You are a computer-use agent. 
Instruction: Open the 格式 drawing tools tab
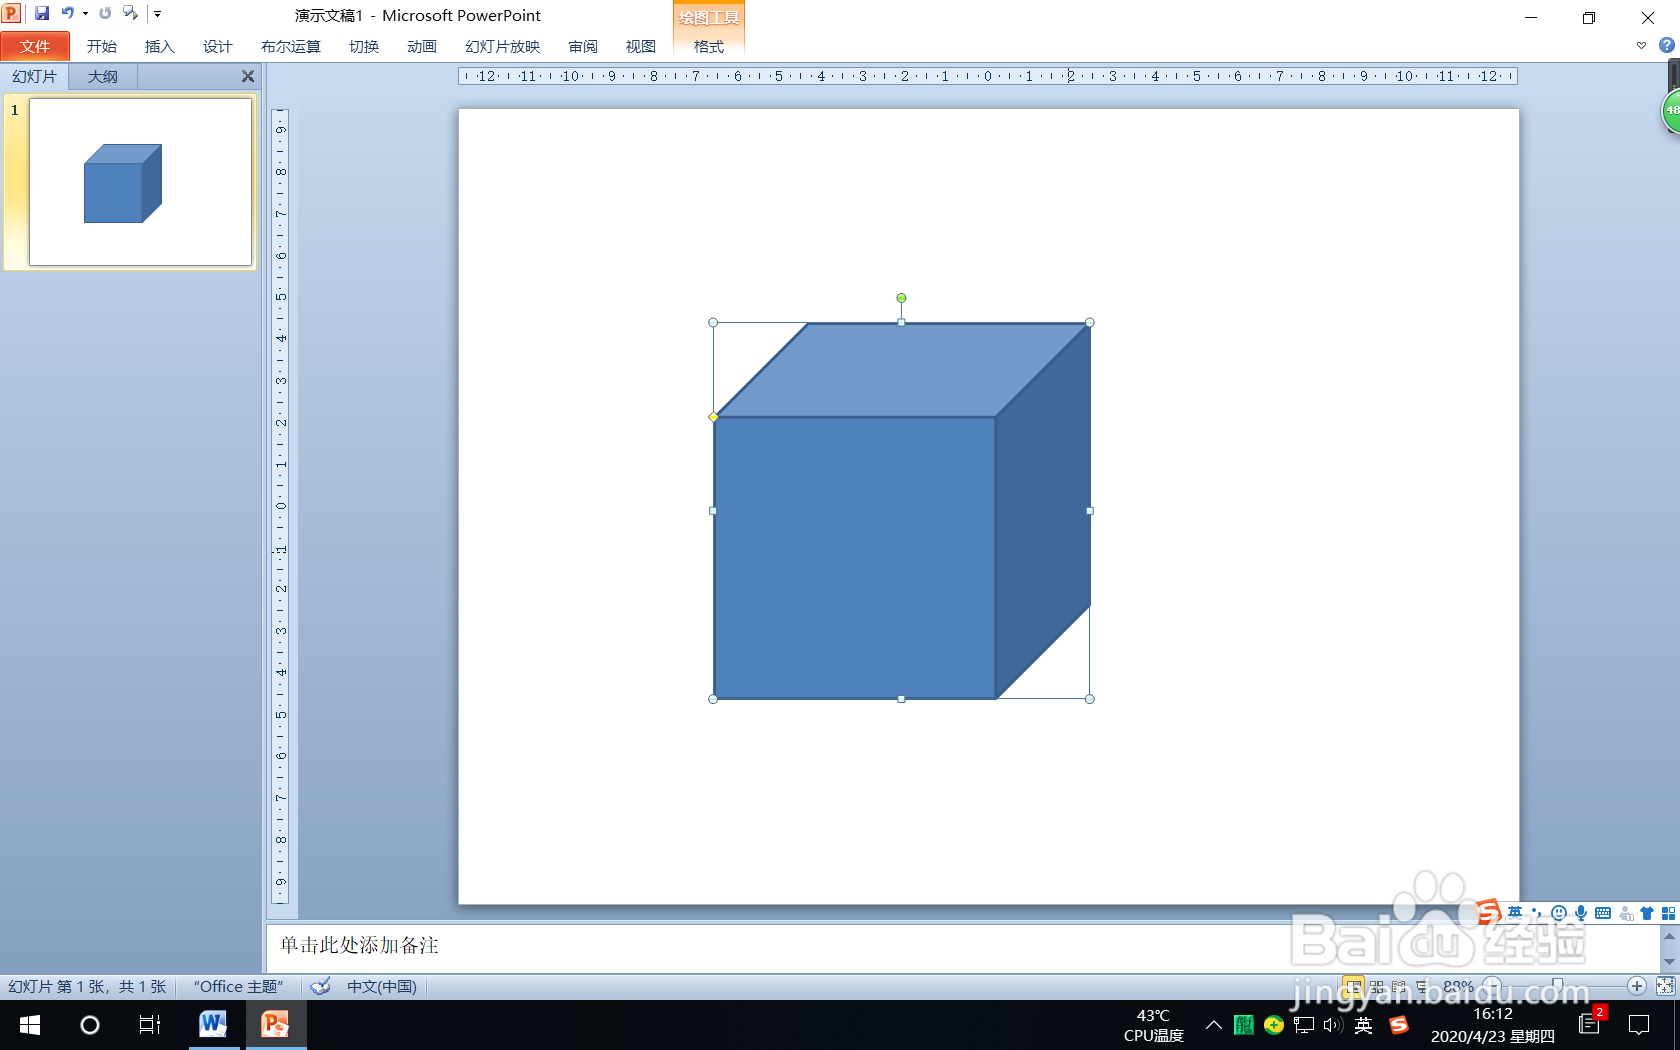709,46
